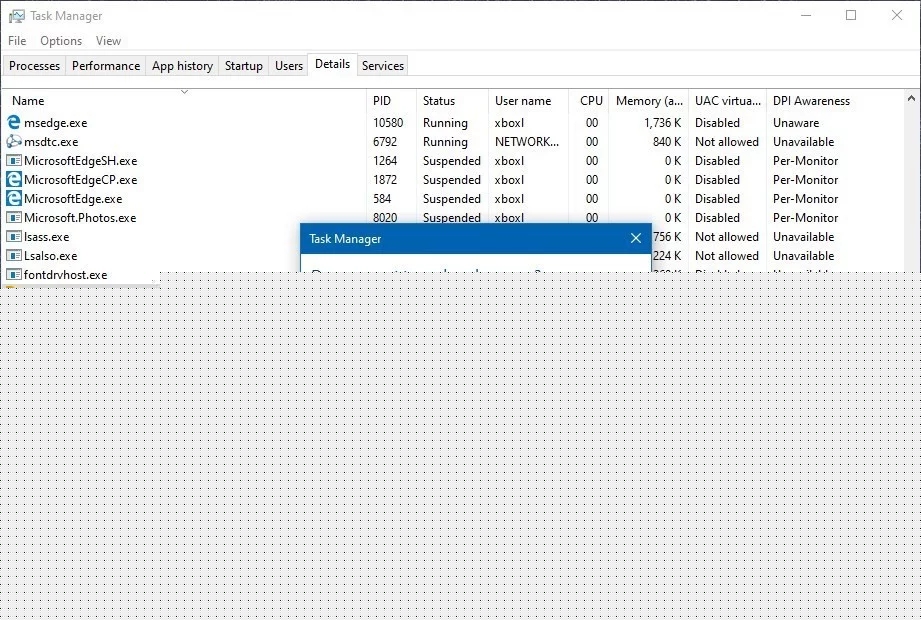Select the Details tab
The image size is (921, 620).
point(332,64)
